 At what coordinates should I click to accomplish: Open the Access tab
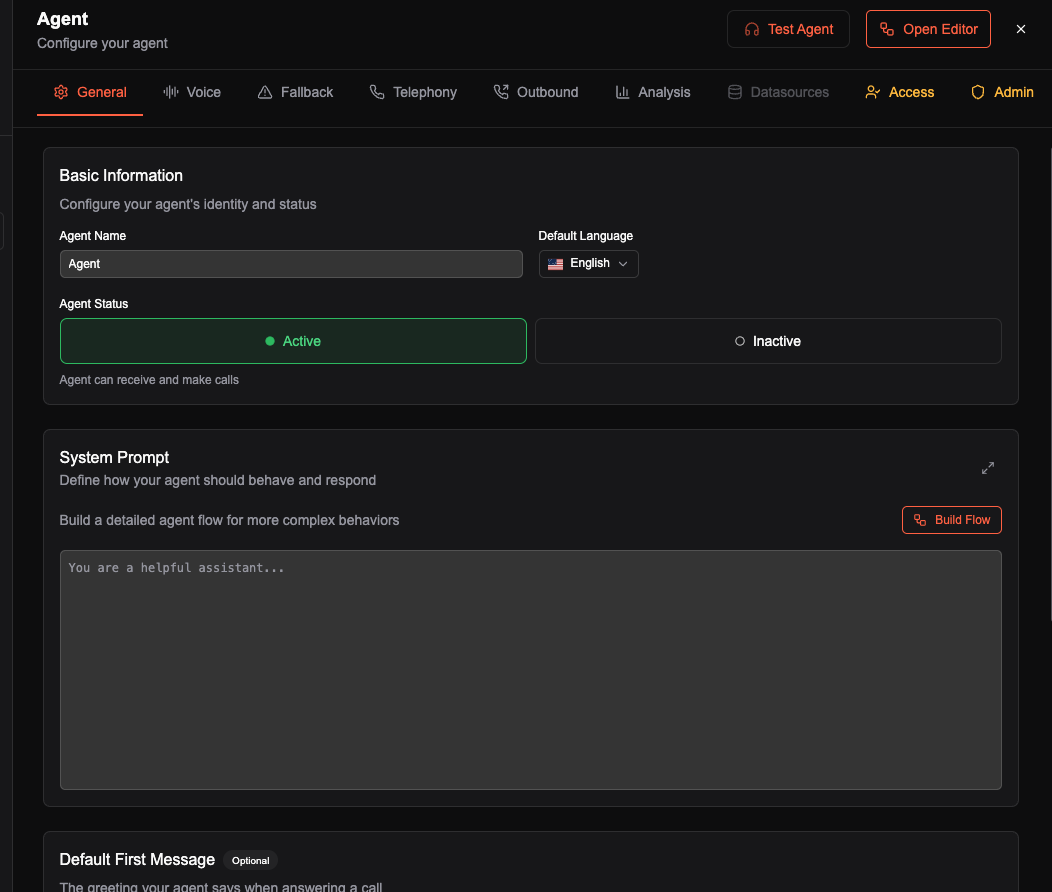[900, 92]
